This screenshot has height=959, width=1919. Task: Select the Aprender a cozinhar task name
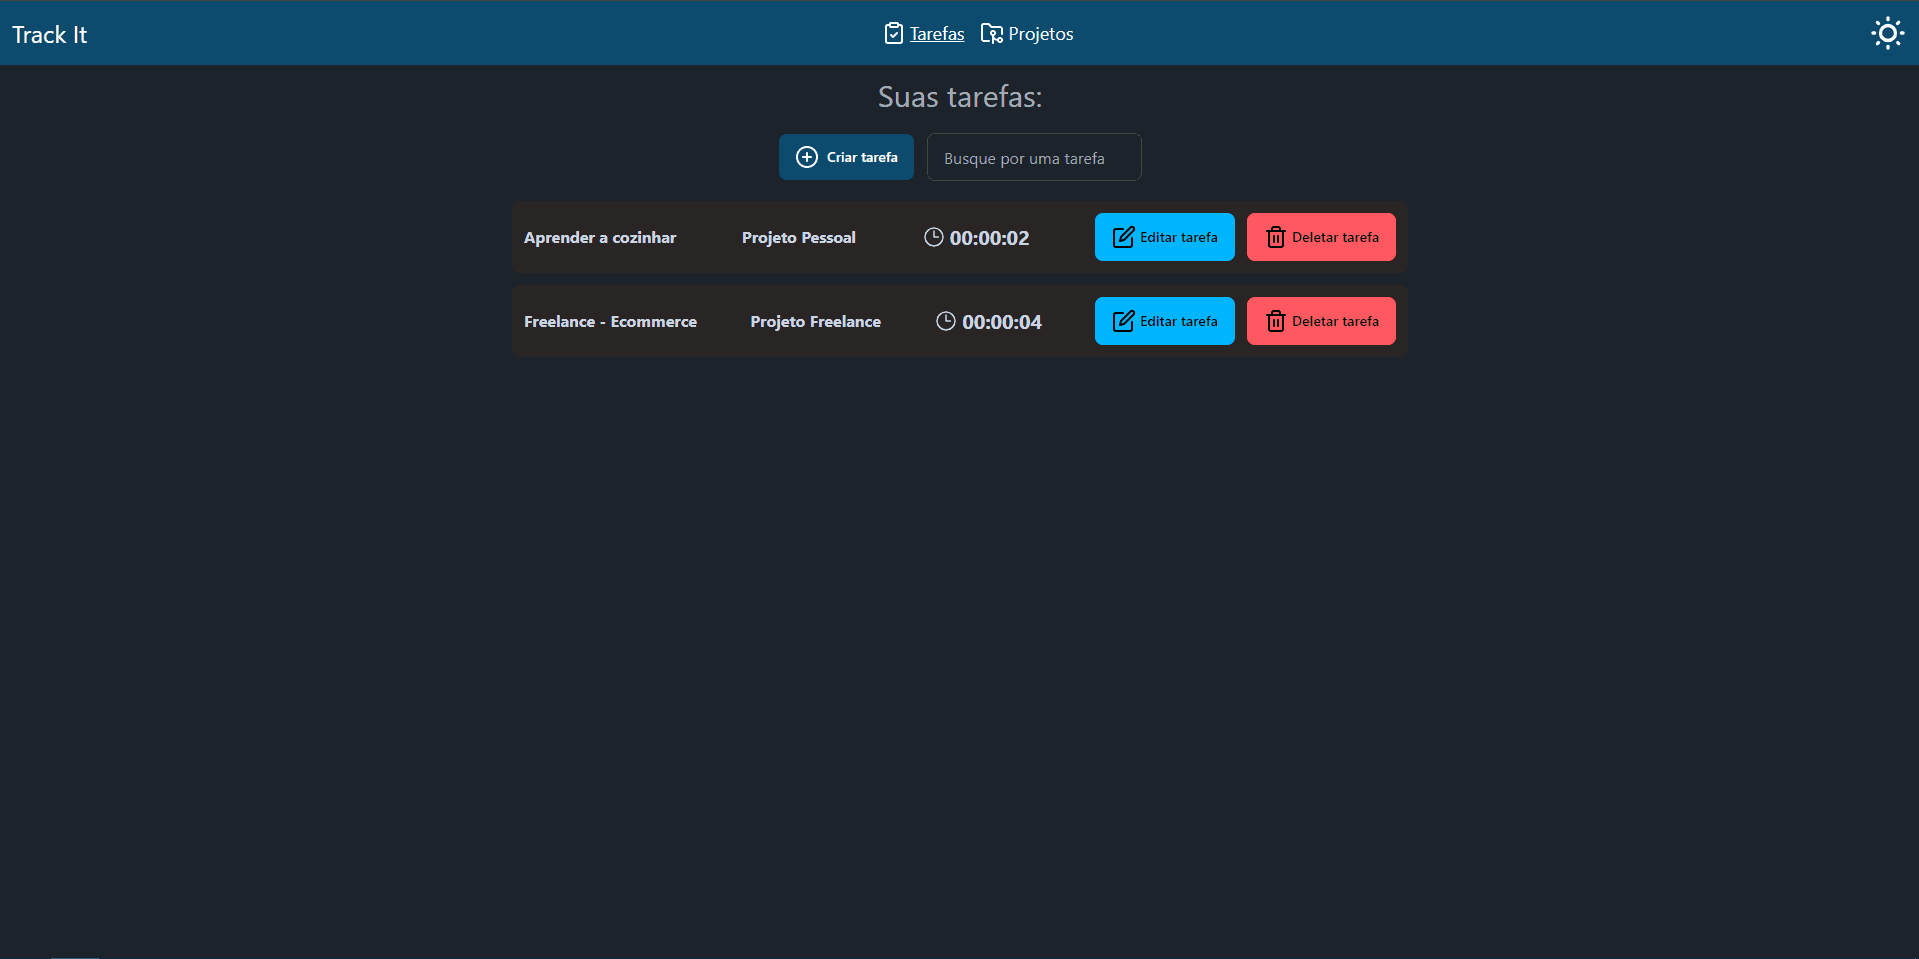pyautogui.click(x=600, y=238)
